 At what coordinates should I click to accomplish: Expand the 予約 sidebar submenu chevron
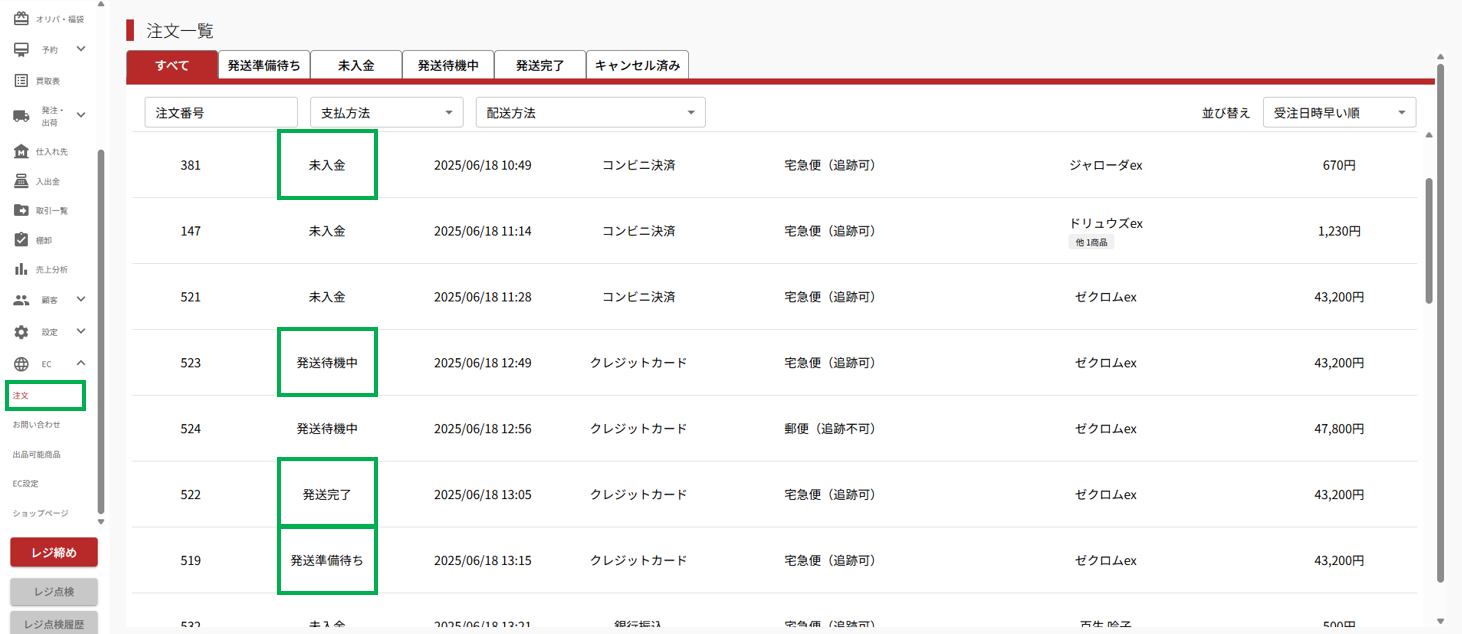(81, 49)
